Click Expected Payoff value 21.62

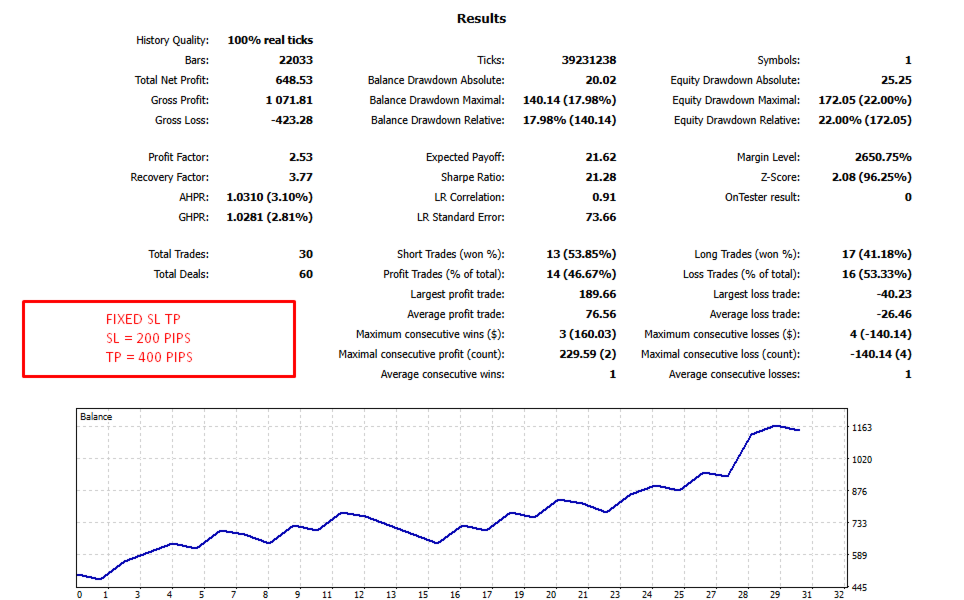[x=601, y=157]
